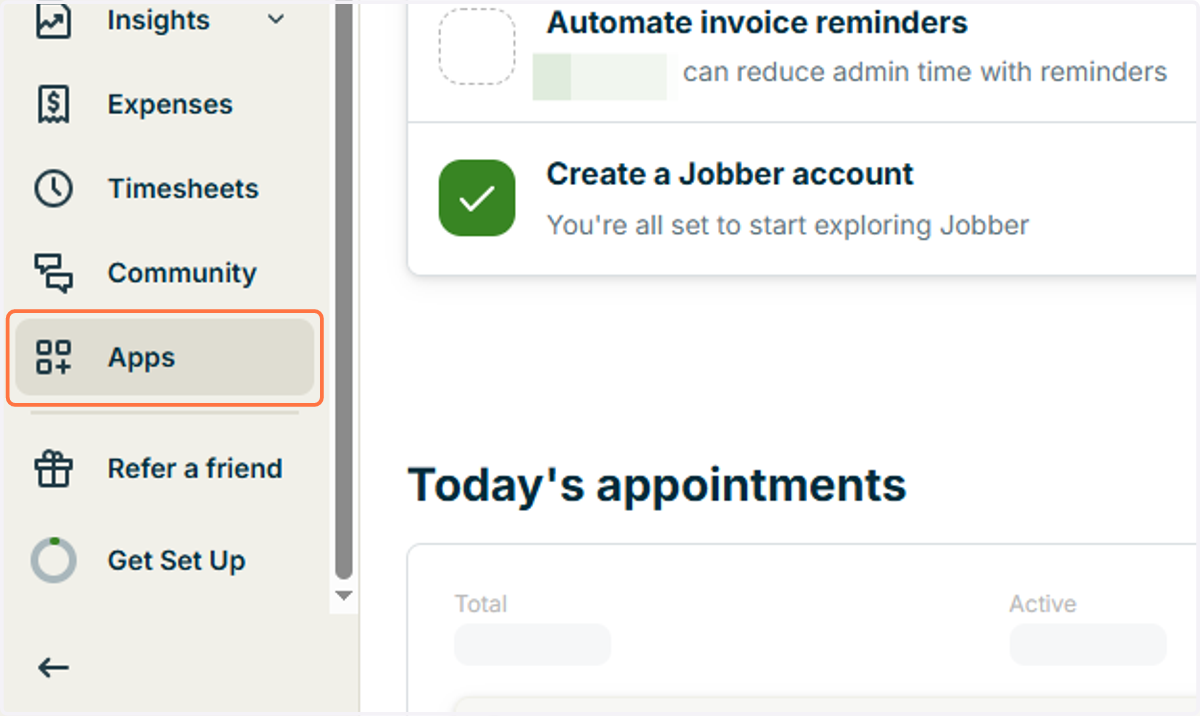Viewport: 1200px width, 716px height.
Task: Go to Timesheets page
Action: point(183,188)
